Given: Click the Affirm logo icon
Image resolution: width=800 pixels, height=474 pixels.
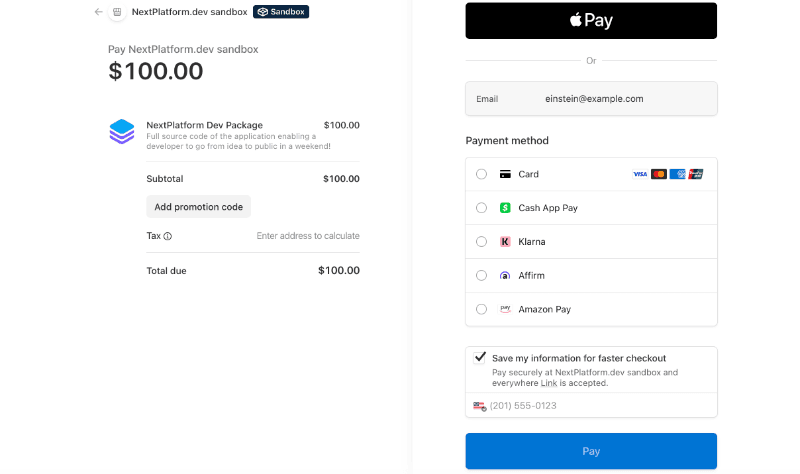Looking at the screenshot, I should (506, 275).
